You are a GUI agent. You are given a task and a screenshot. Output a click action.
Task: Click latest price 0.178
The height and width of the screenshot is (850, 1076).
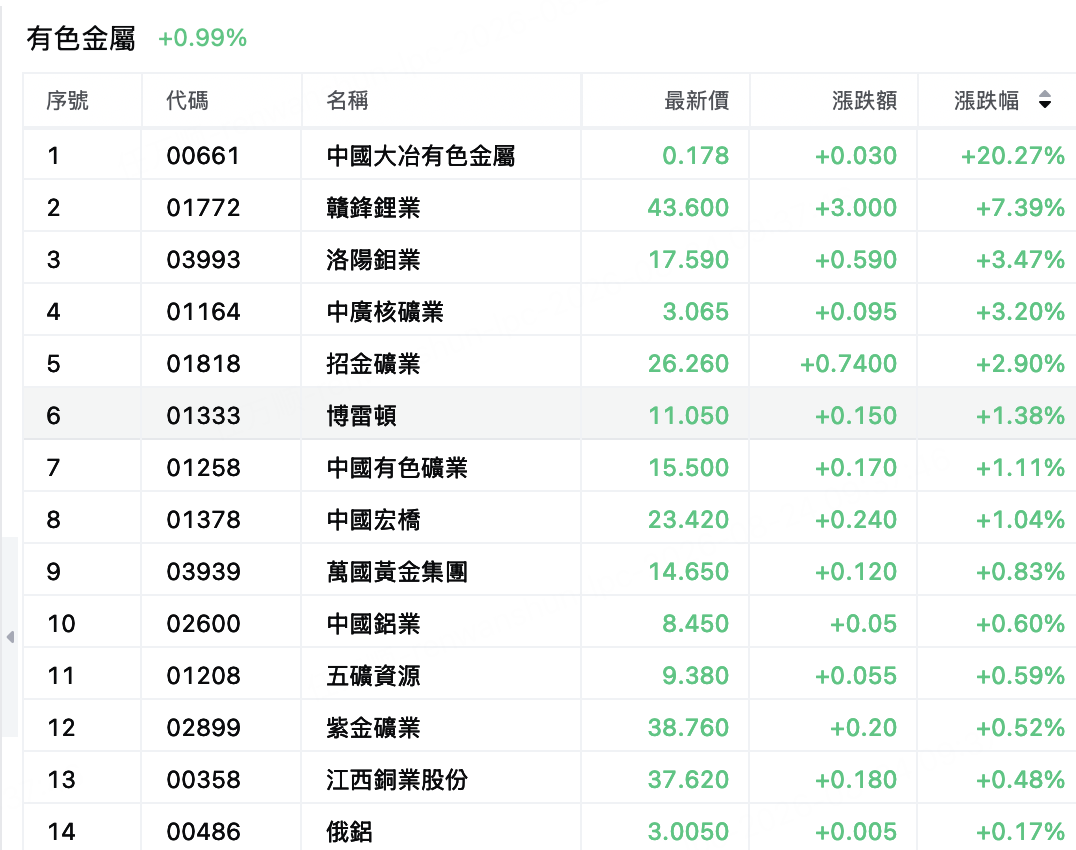point(695,156)
